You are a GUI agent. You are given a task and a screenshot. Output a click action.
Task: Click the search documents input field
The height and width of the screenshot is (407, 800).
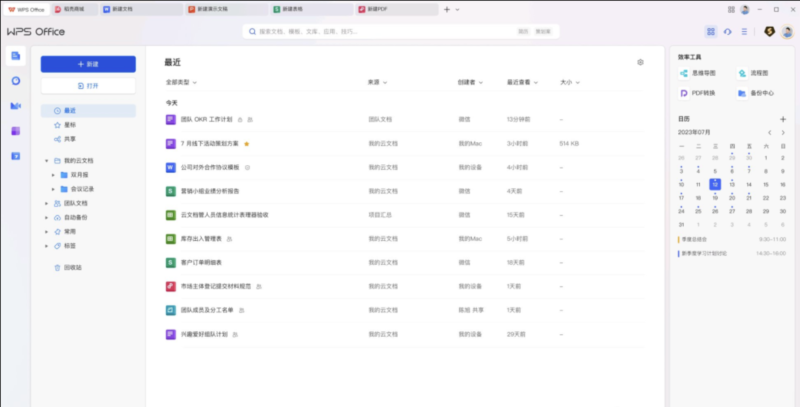coord(401,32)
